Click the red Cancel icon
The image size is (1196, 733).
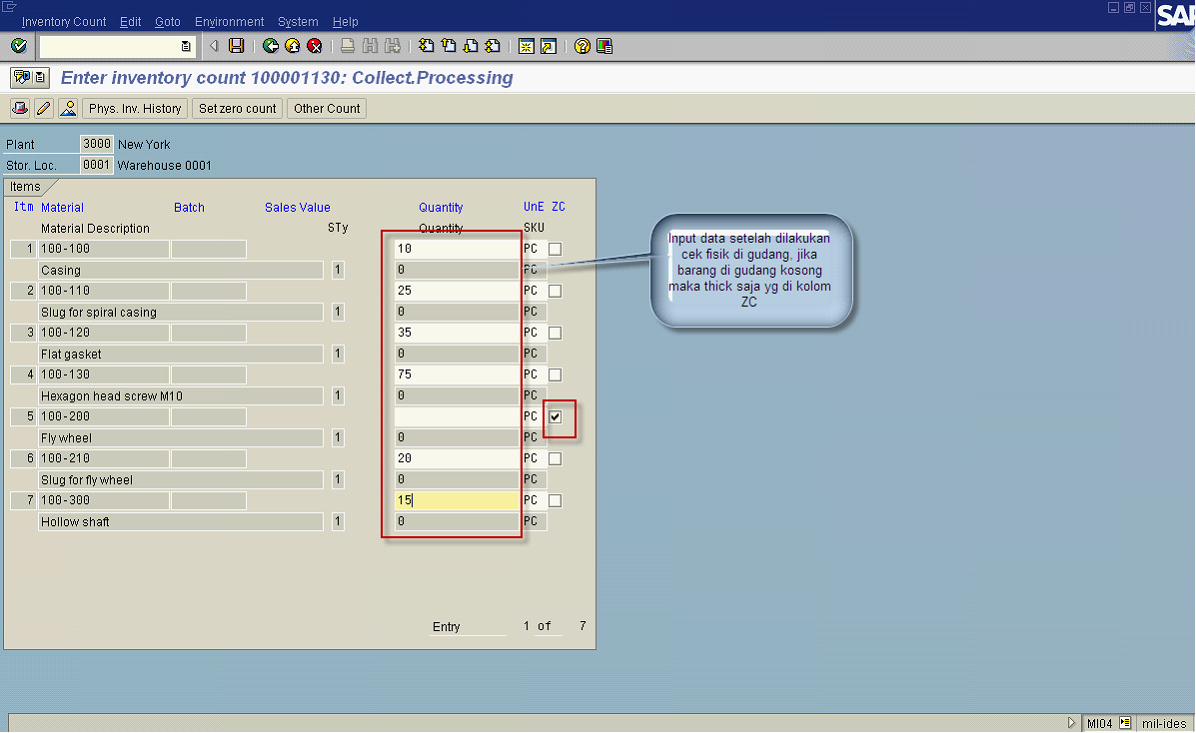click(314, 46)
